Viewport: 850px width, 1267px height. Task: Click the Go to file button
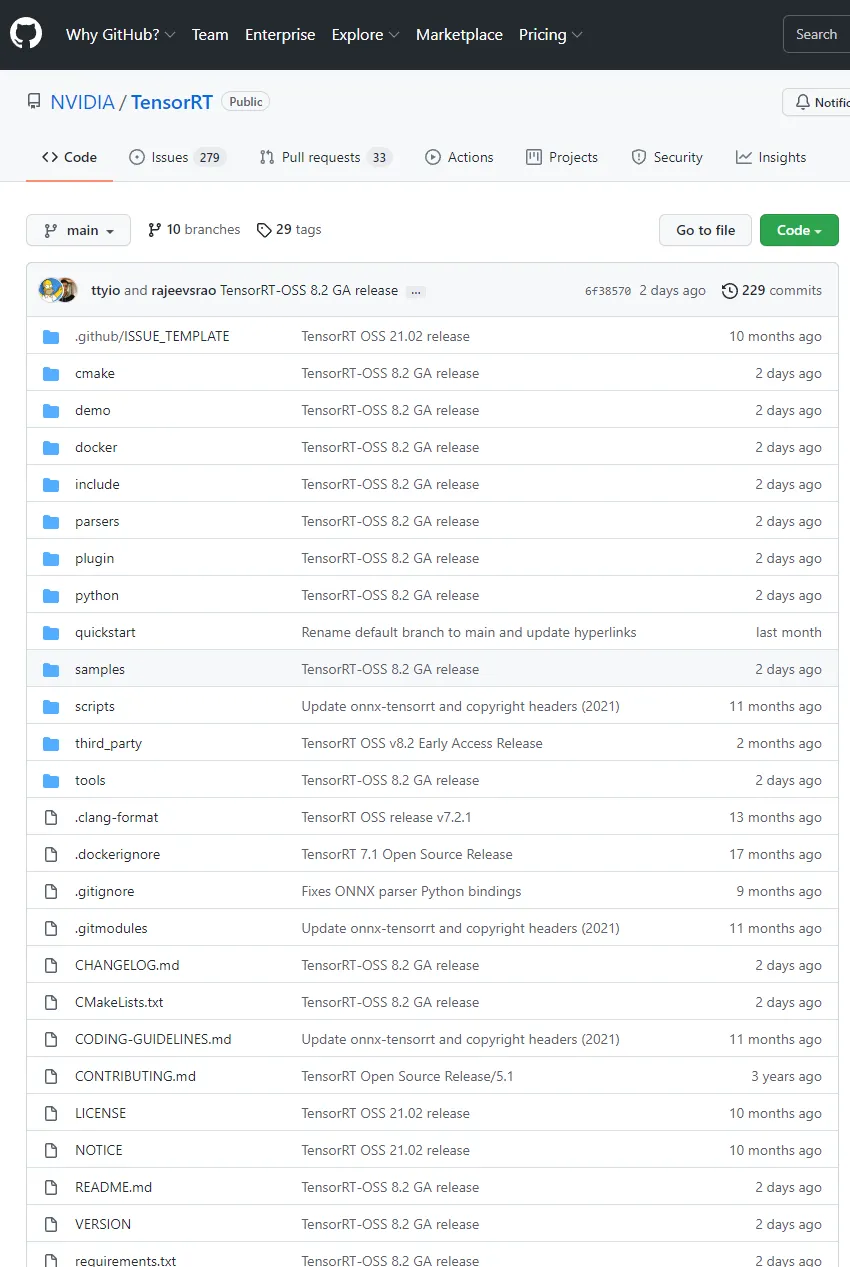point(705,230)
